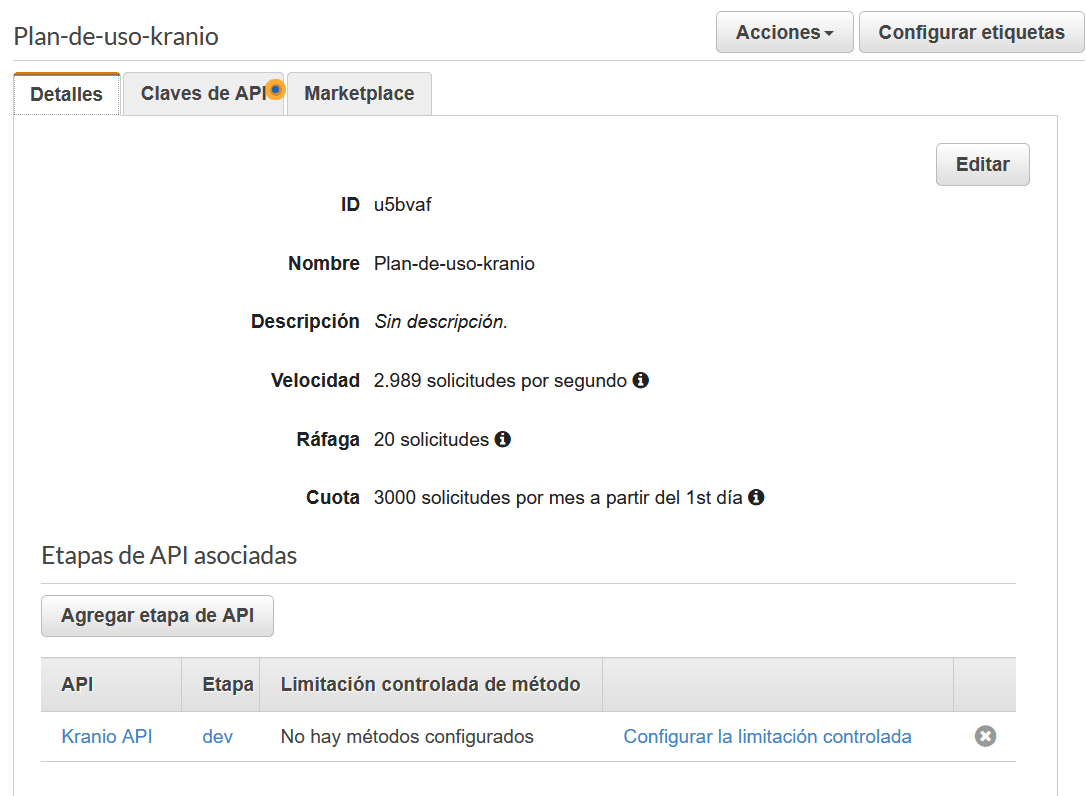Click Limitación controlada de método column header
The image size is (1086, 796).
(x=430, y=685)
